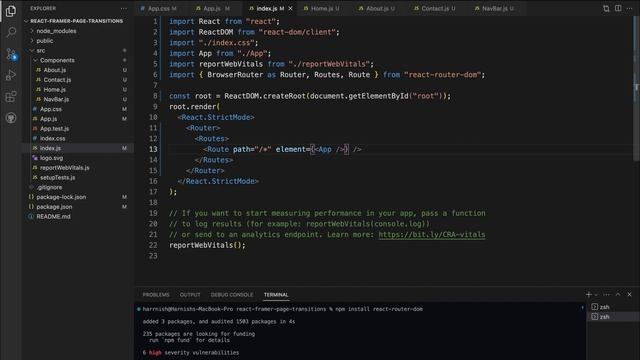
Task: Open App.js in the explorer tree
Action: click(49, 119)
